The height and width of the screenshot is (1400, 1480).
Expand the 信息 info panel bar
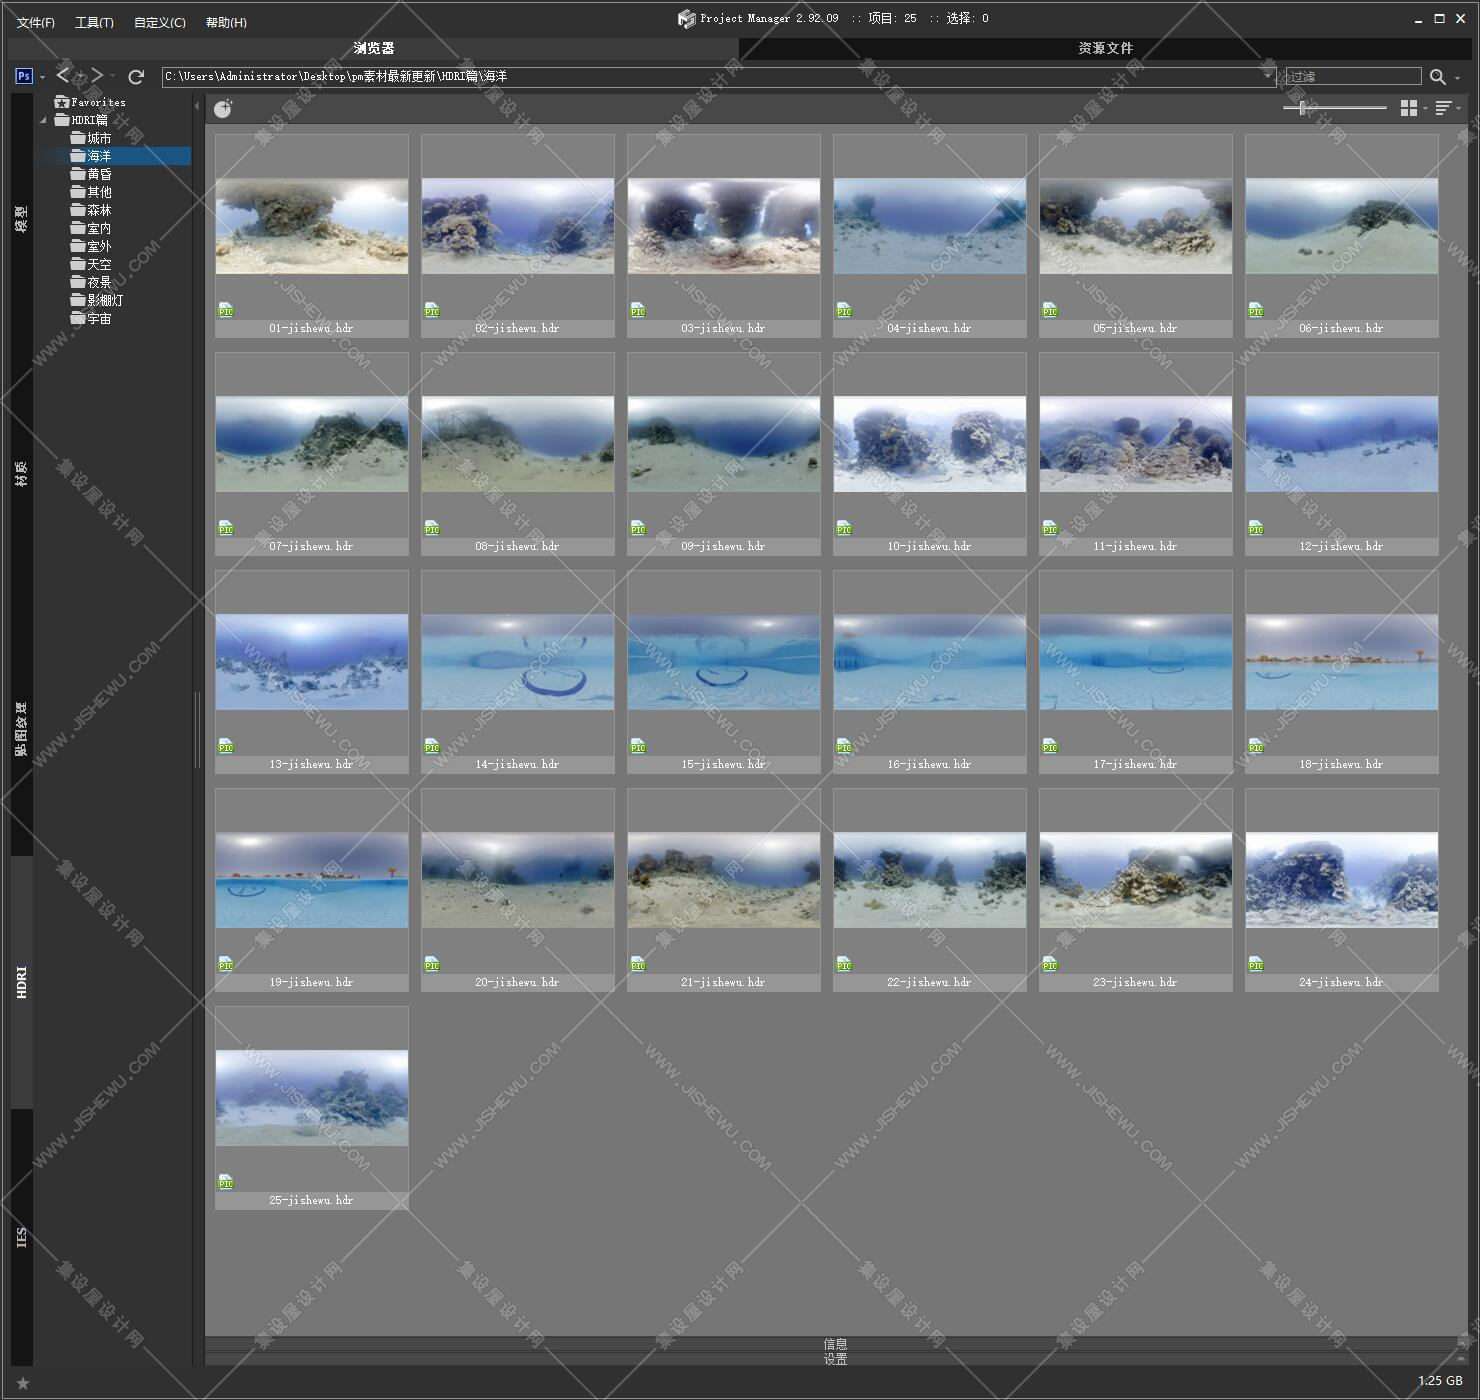click(x=836, y=1344)
